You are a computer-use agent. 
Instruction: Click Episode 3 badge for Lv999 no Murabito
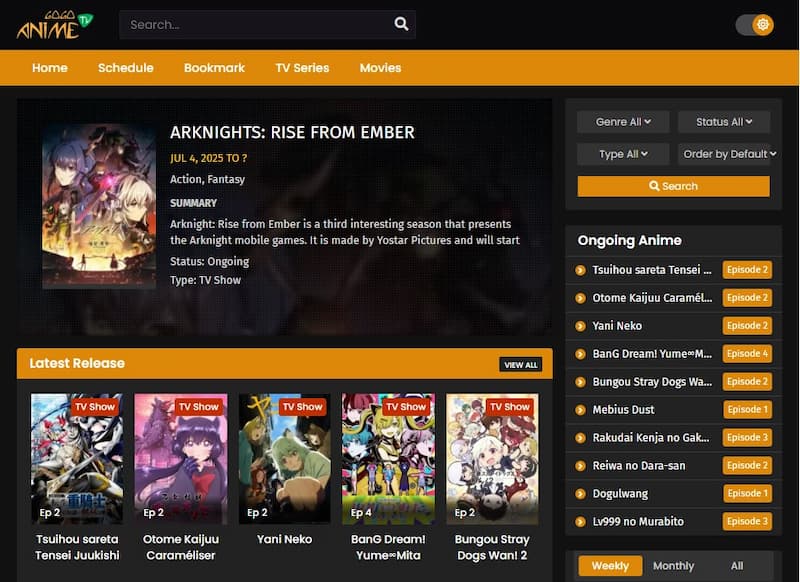point(747,522)
